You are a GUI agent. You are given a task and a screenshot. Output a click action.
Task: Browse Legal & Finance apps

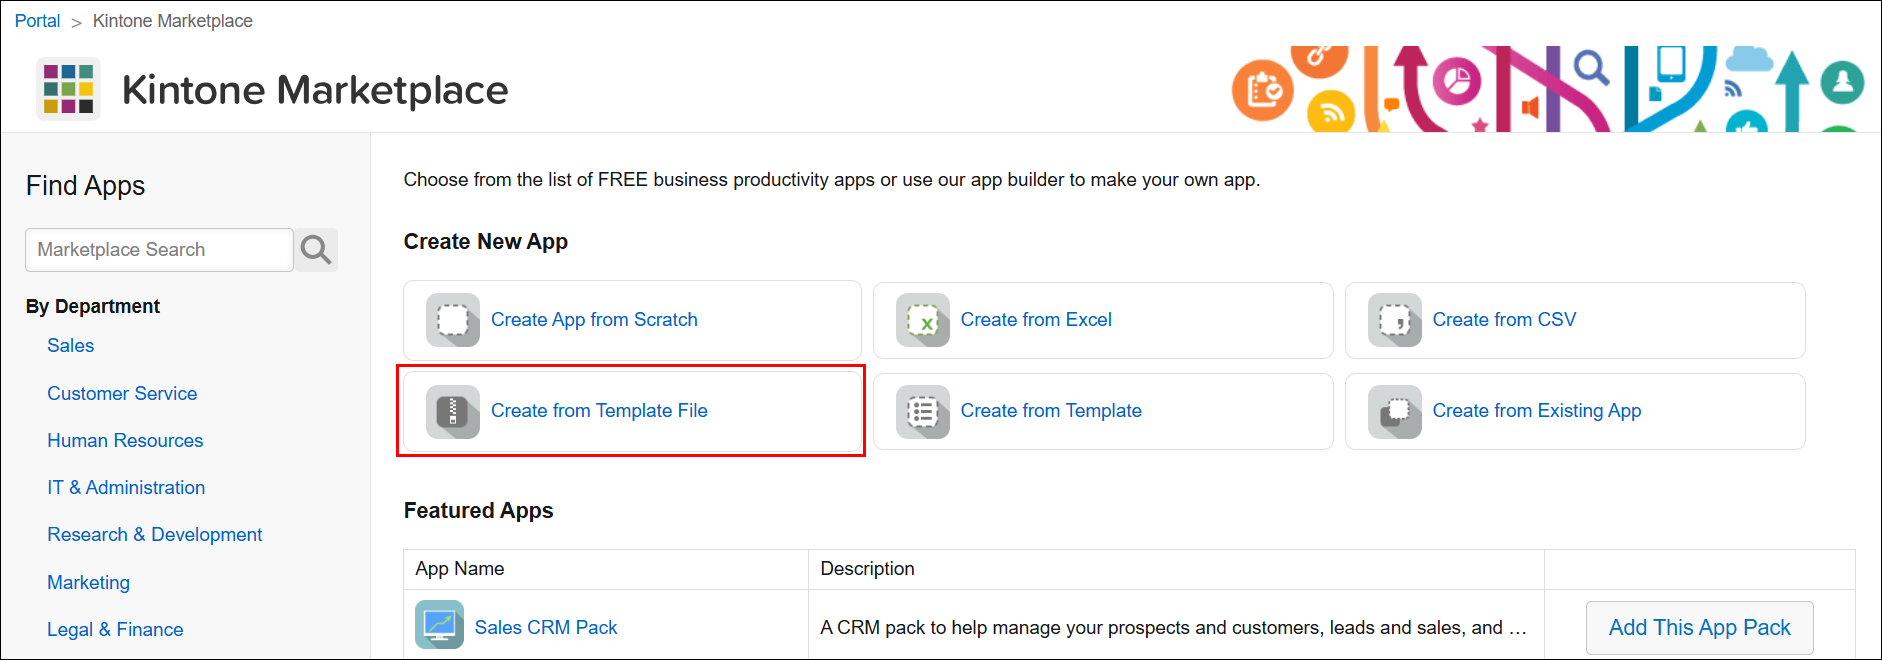(115, 629)
